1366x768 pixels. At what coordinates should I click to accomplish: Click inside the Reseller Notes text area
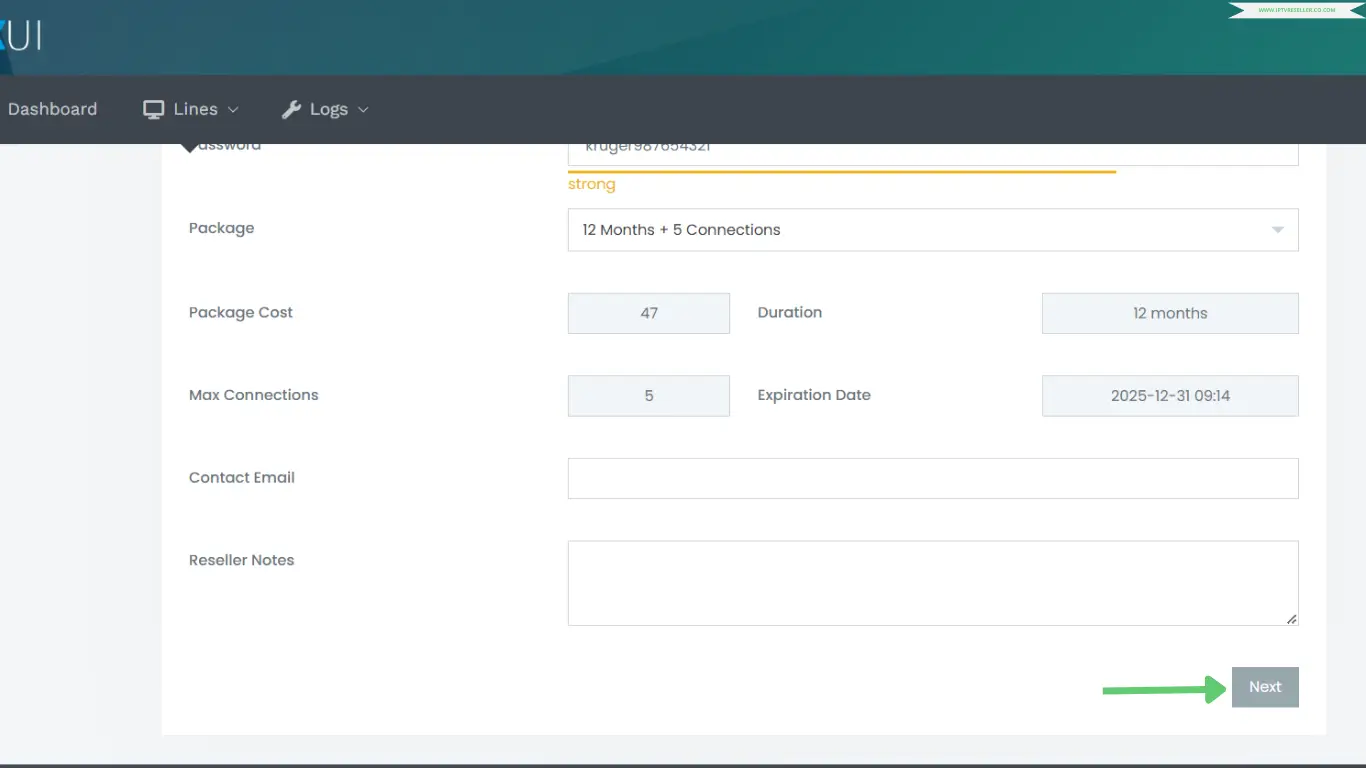[x=932, y=583]
